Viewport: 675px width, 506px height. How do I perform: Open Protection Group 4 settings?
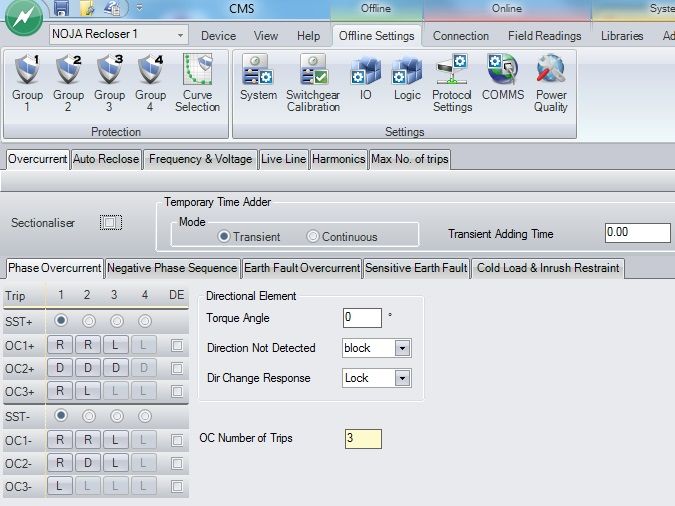(x=150, y=83)
